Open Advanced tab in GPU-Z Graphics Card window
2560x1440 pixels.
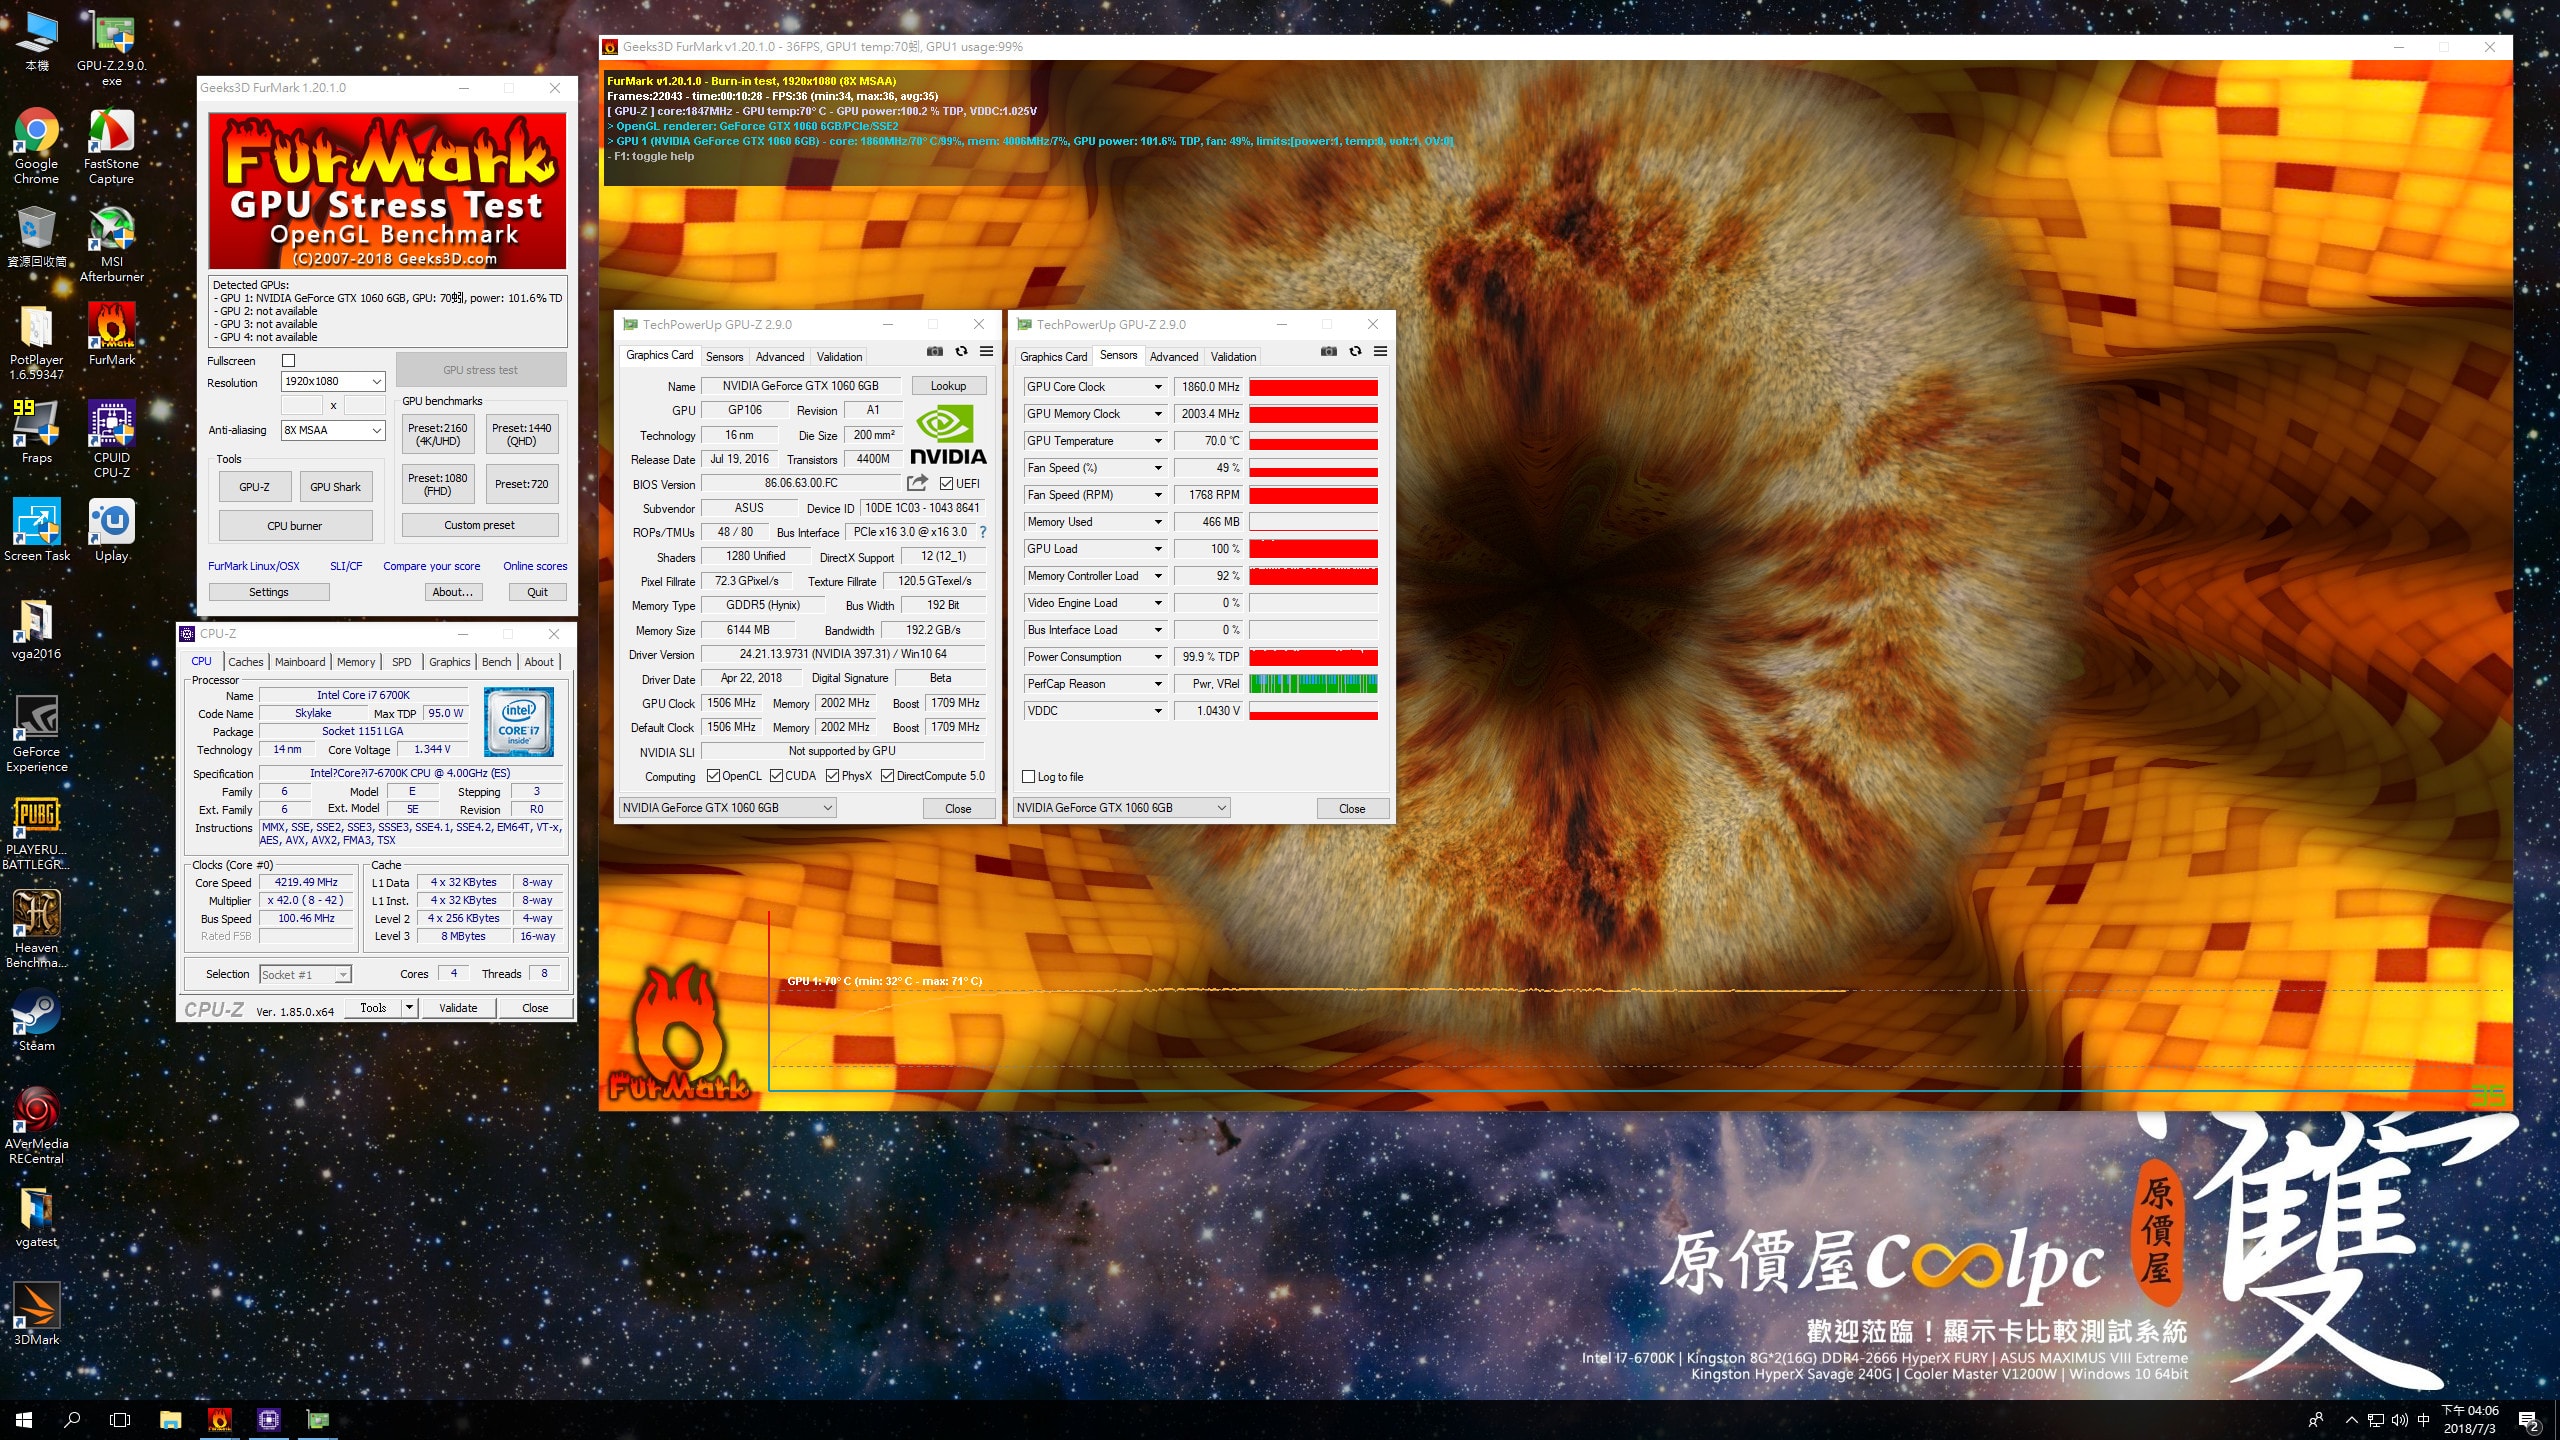(780, 357)
